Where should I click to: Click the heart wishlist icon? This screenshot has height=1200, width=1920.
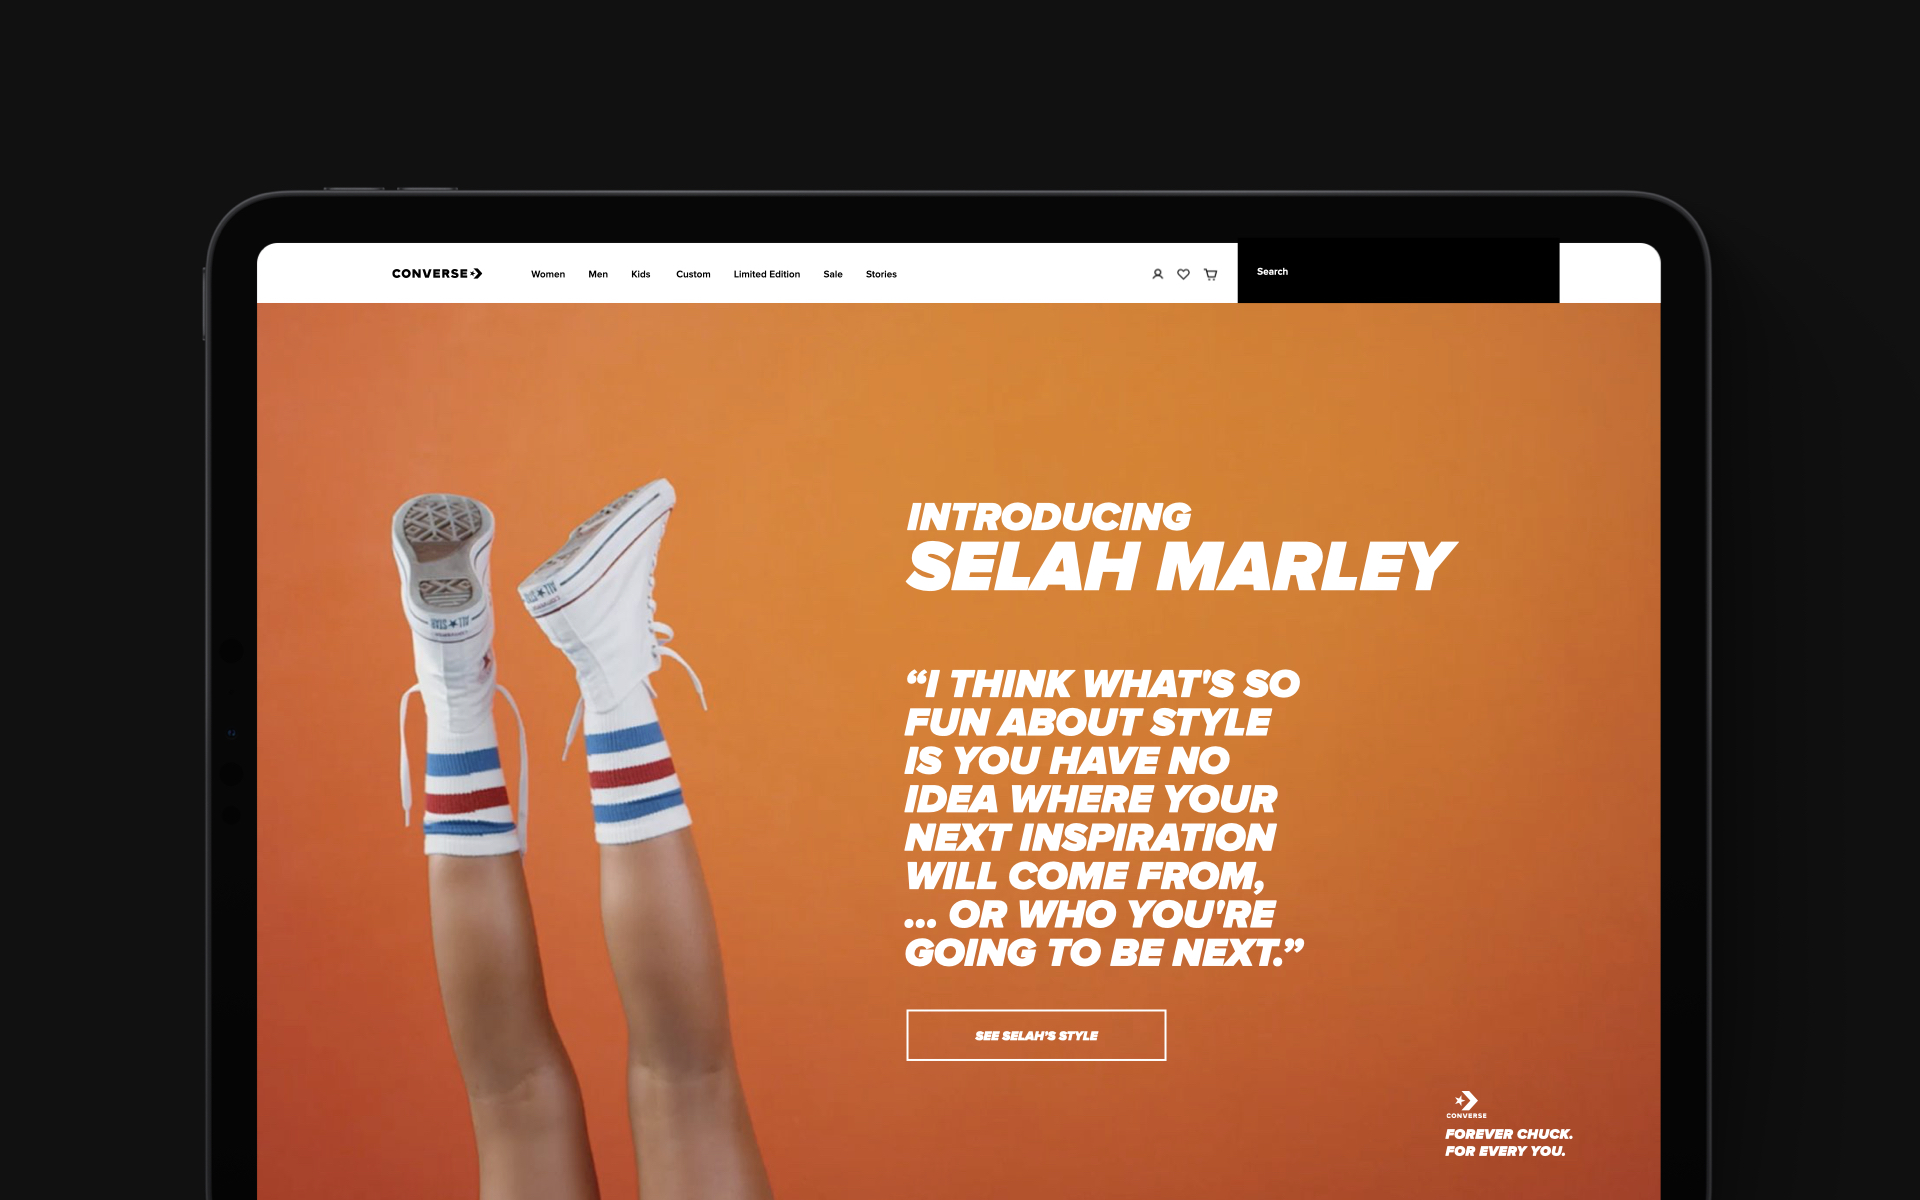tap(1183, 274)
